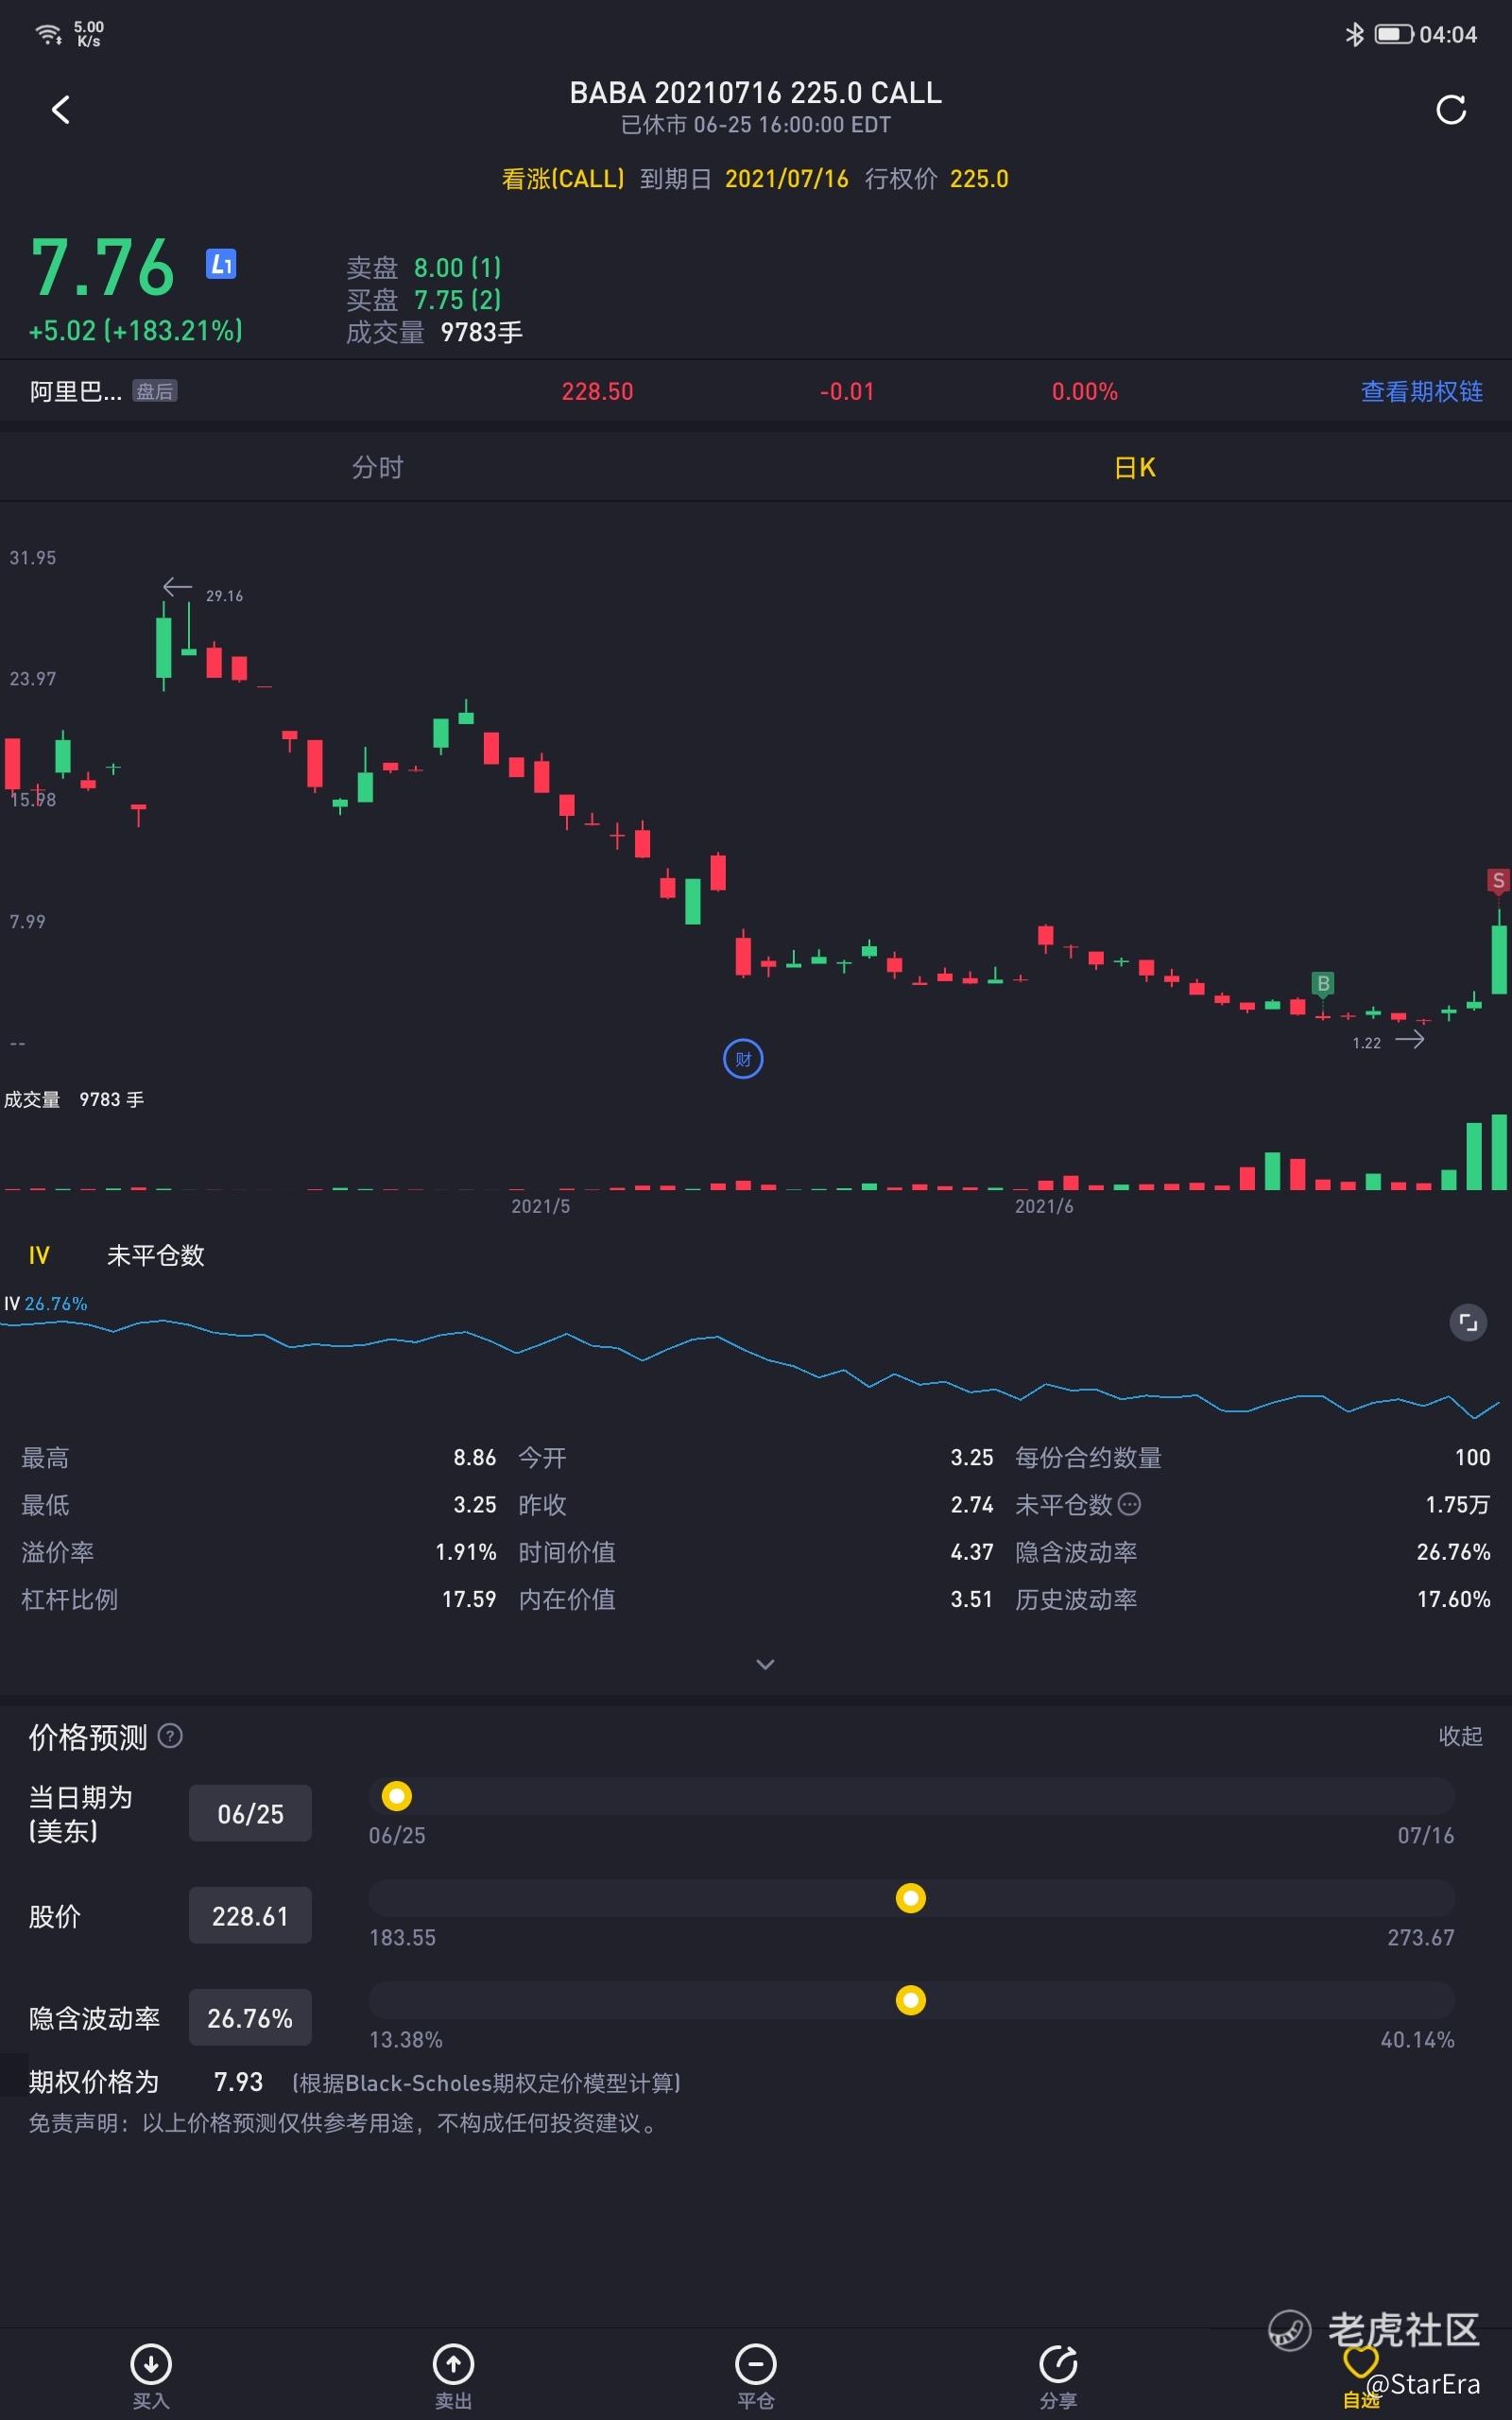
Task: Tap the blue L1 quote level badge
Action: tap(221, 264)
